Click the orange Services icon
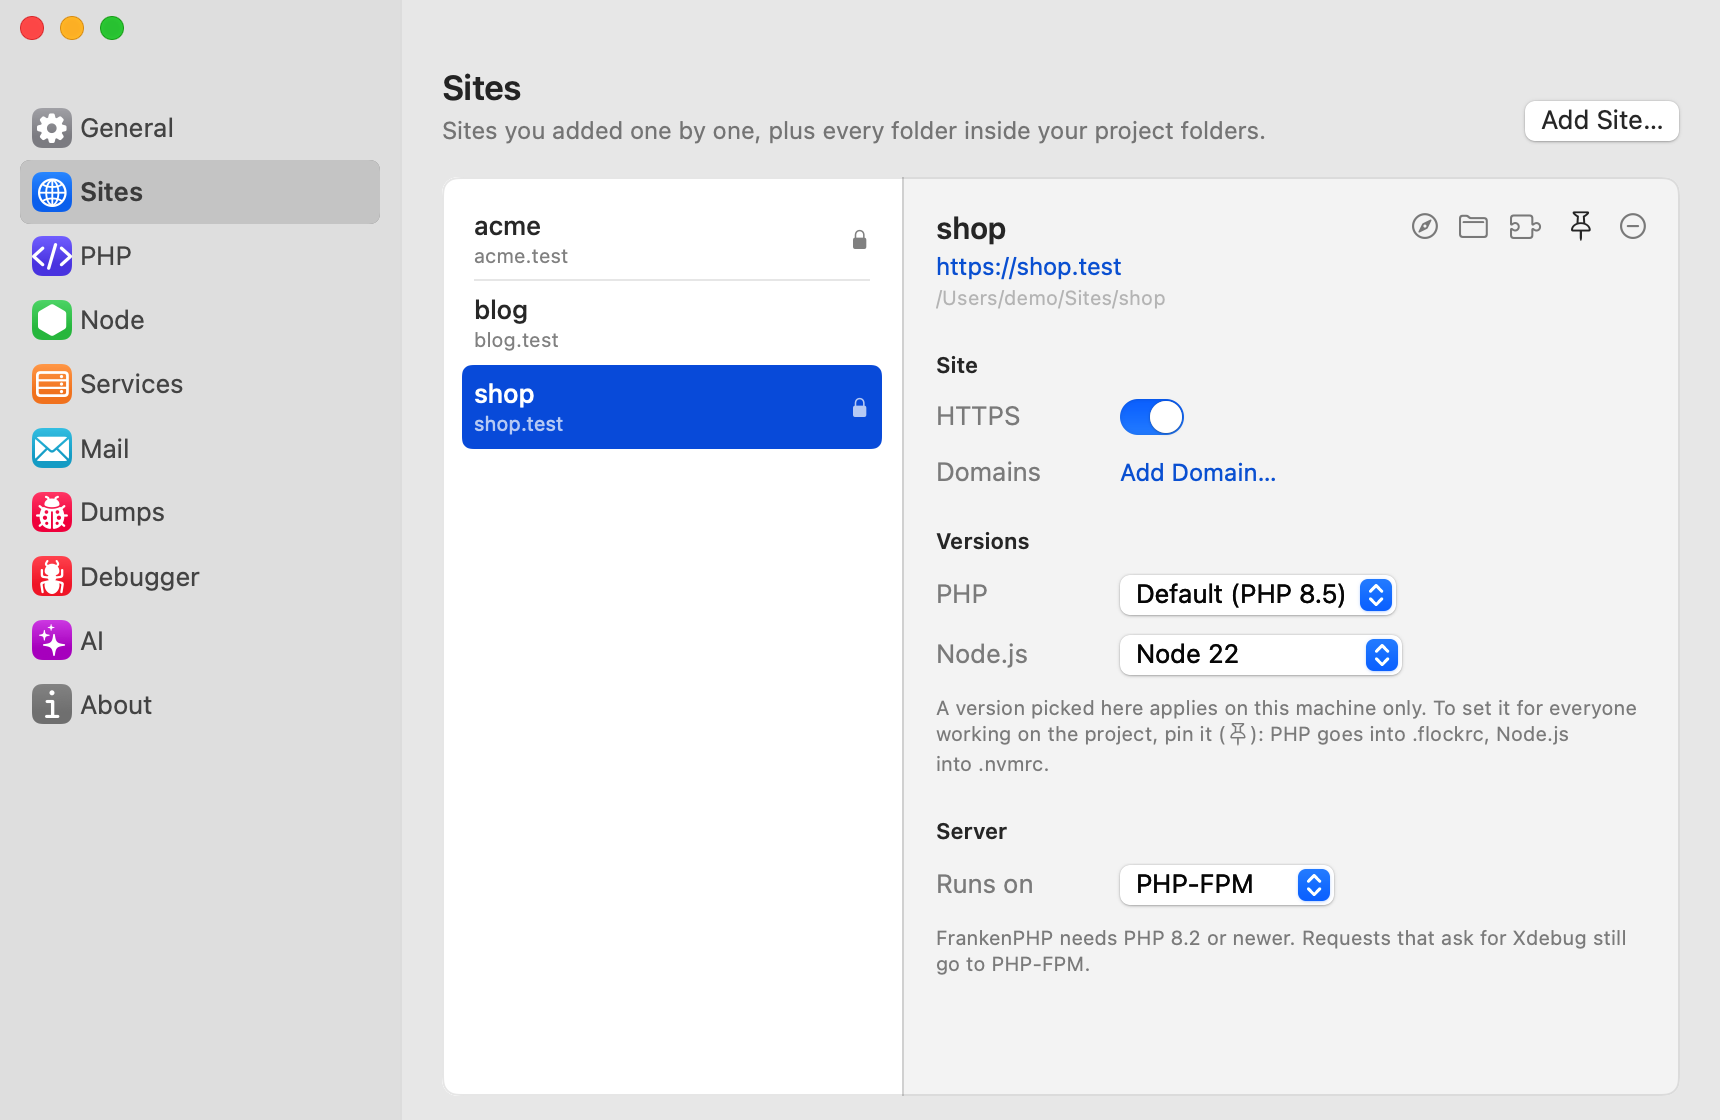Image resolution: width=1720 pixels, height=1120 pixels. (52, 384)
